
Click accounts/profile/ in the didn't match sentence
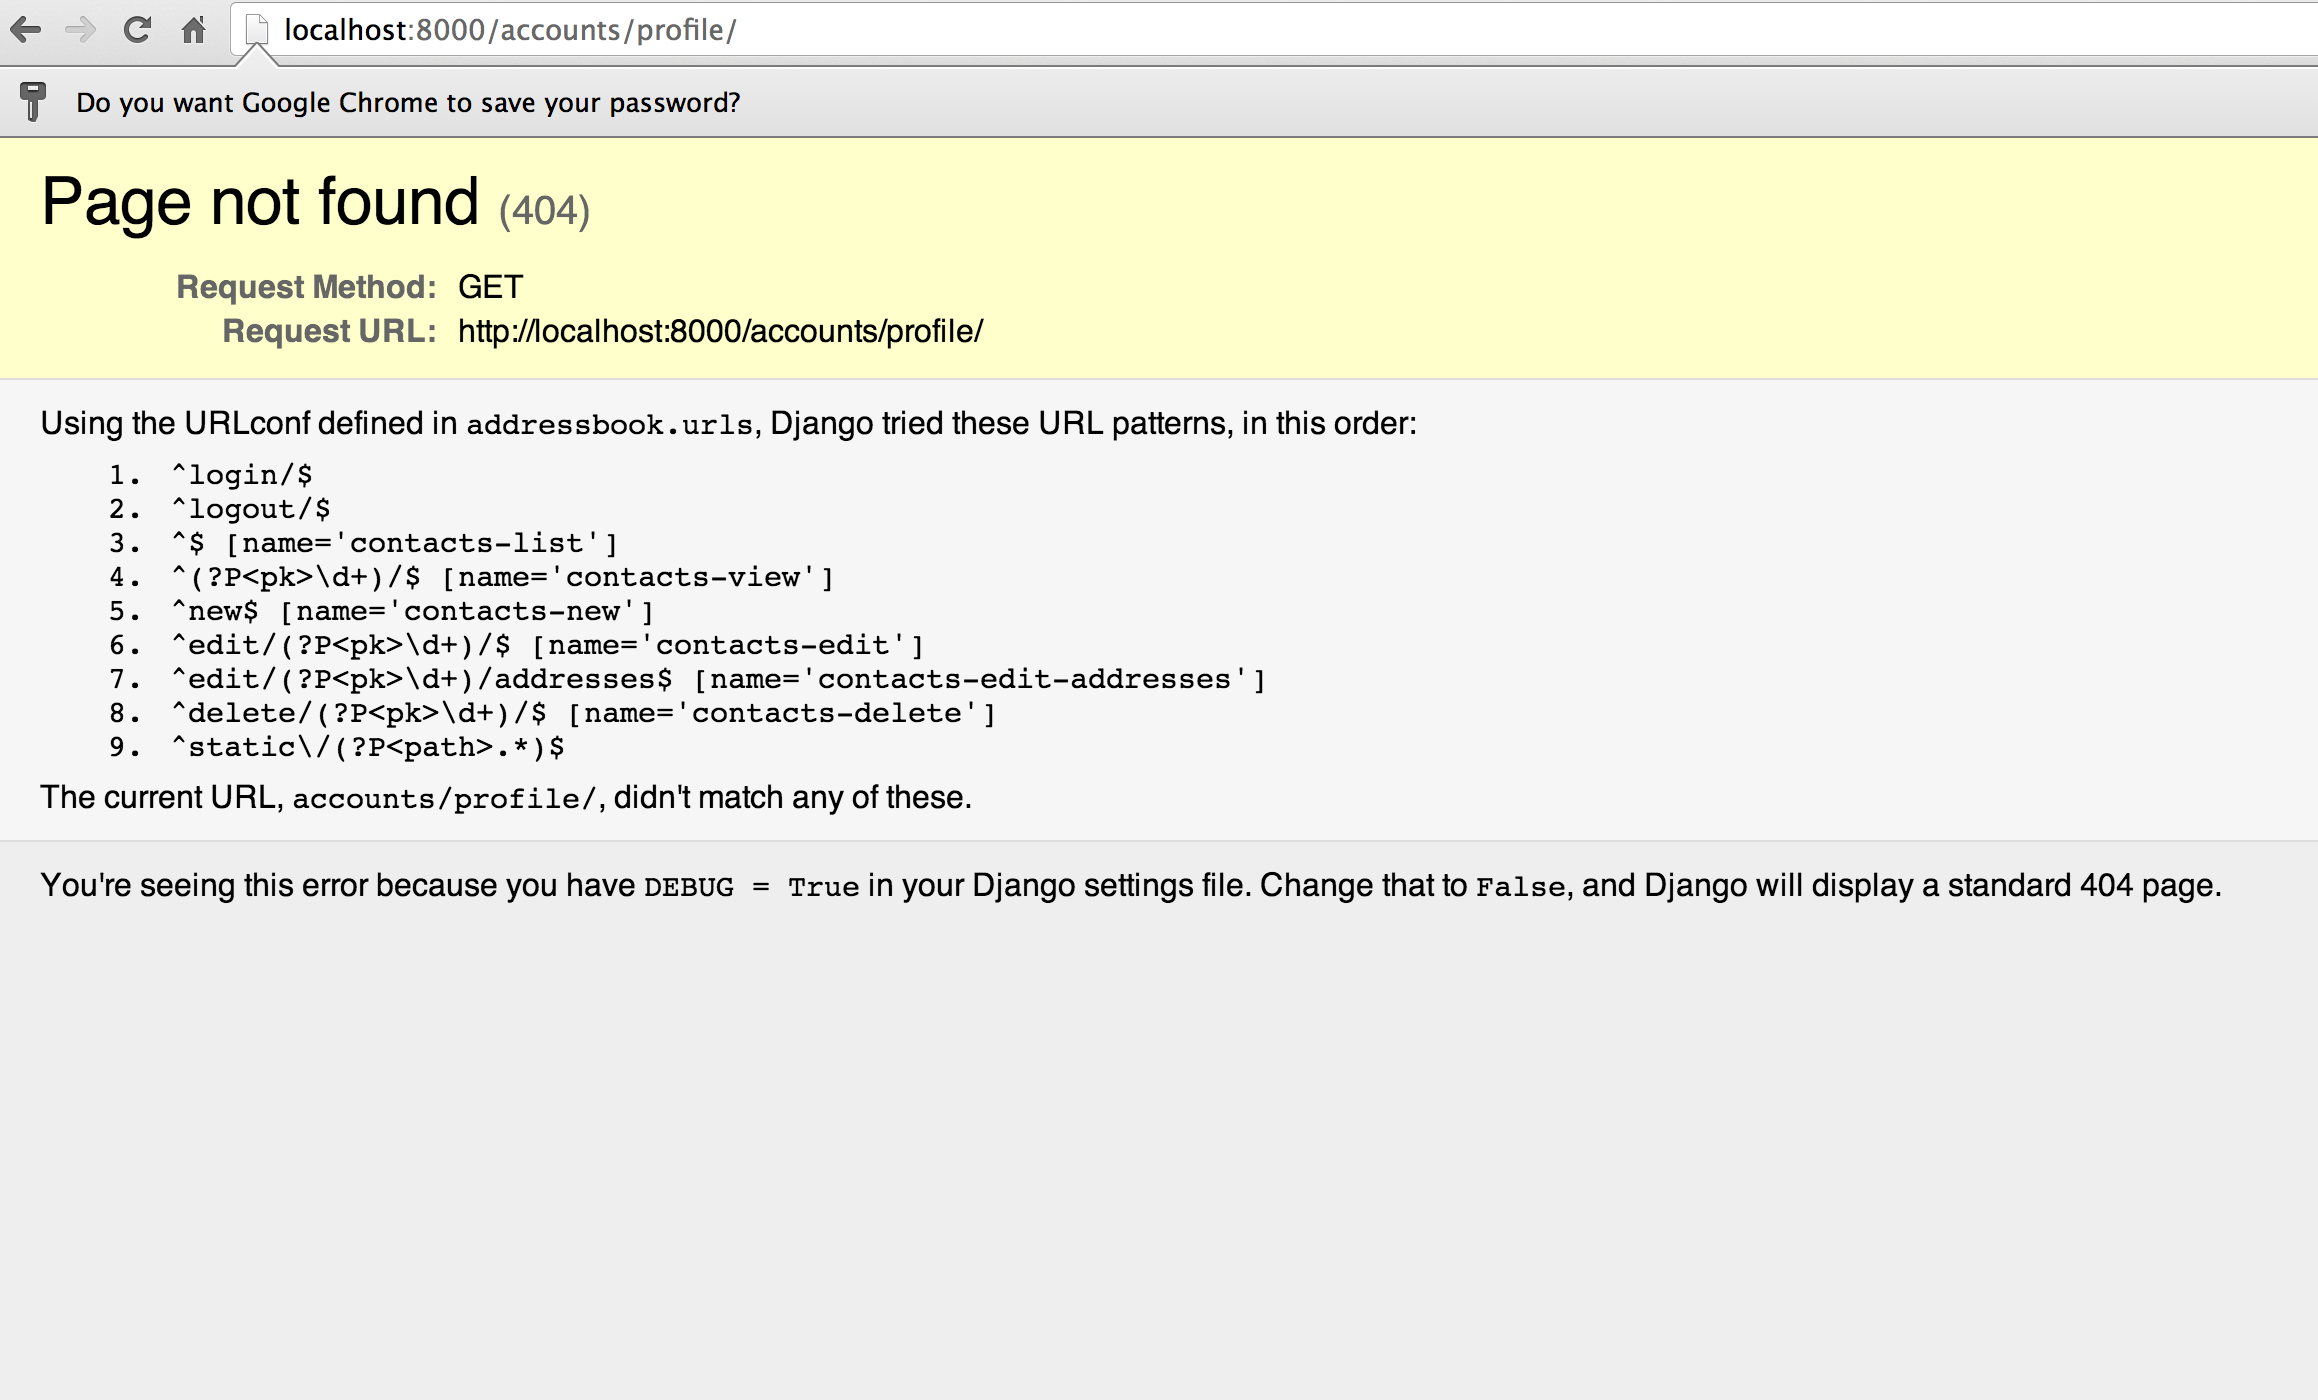pyautogui.click(x=444, y=799)
